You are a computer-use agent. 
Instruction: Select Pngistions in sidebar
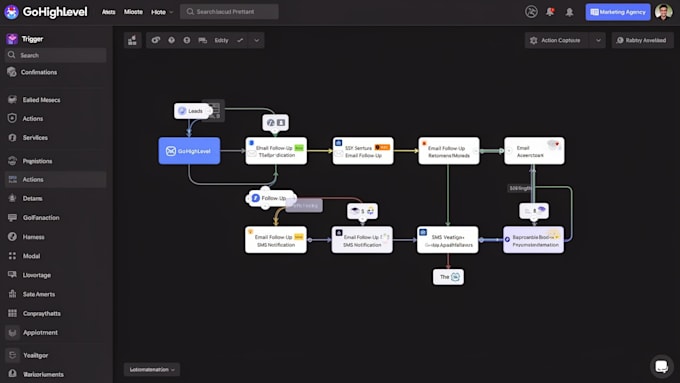coord(56,161)
